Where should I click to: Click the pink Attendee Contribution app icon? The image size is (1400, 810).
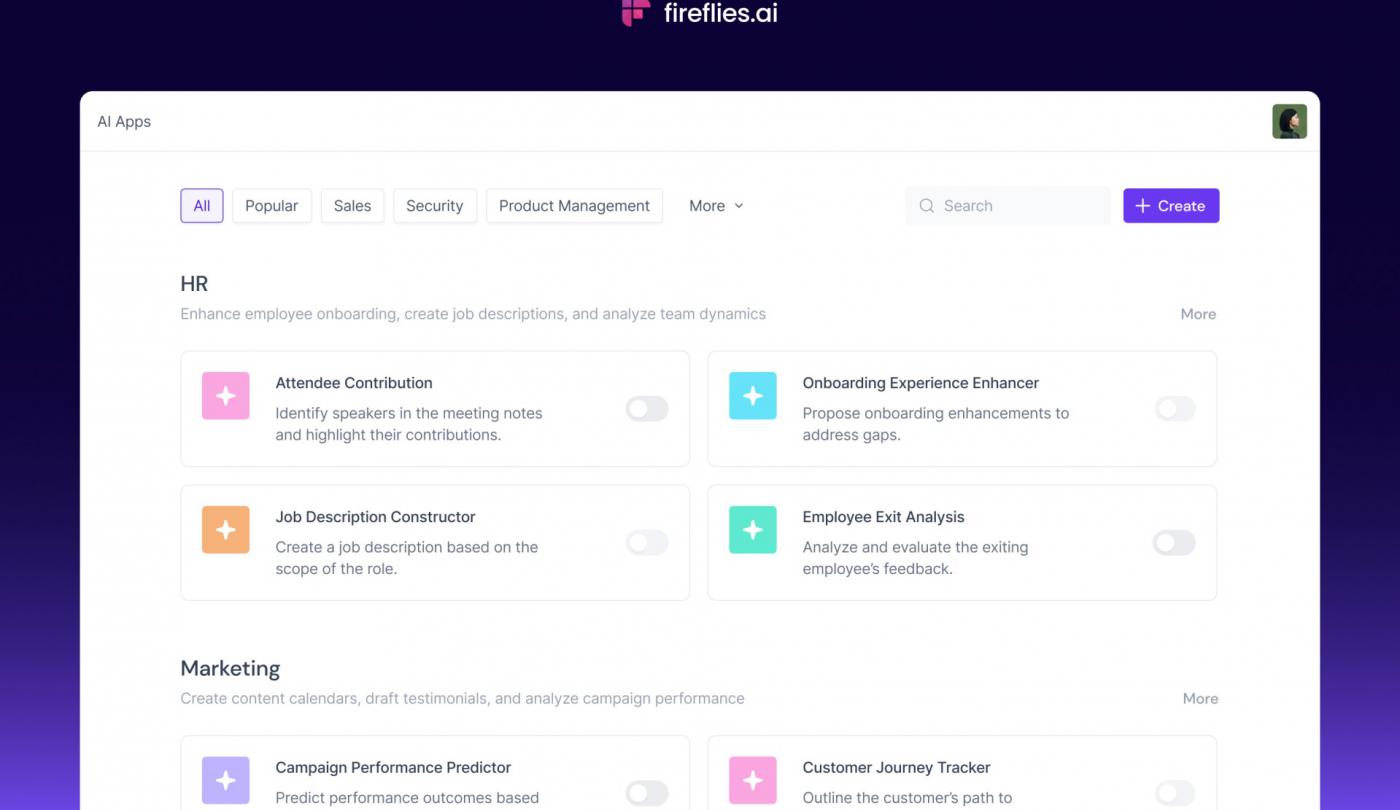click(x=226, y=395)
